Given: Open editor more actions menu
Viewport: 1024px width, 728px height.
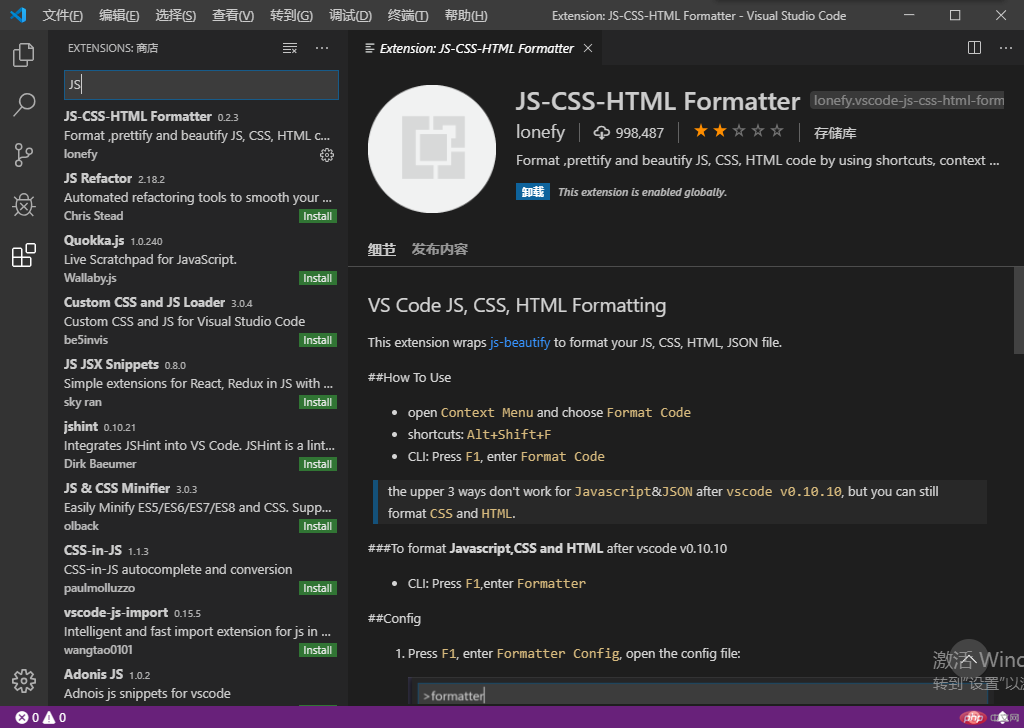Looking at the screenshot, I should [x=1006, y=48].
